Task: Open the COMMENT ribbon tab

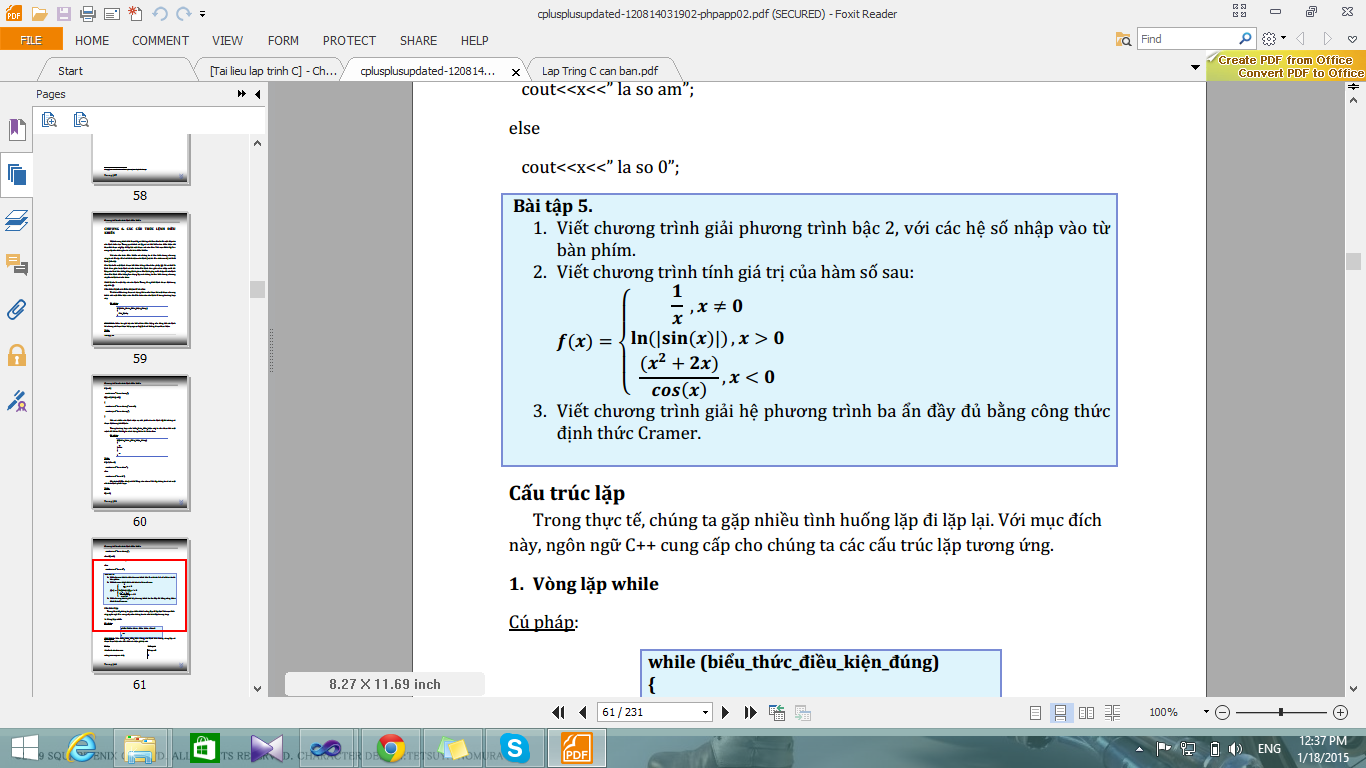Action: pyautogui.click(x=160, y=41)
